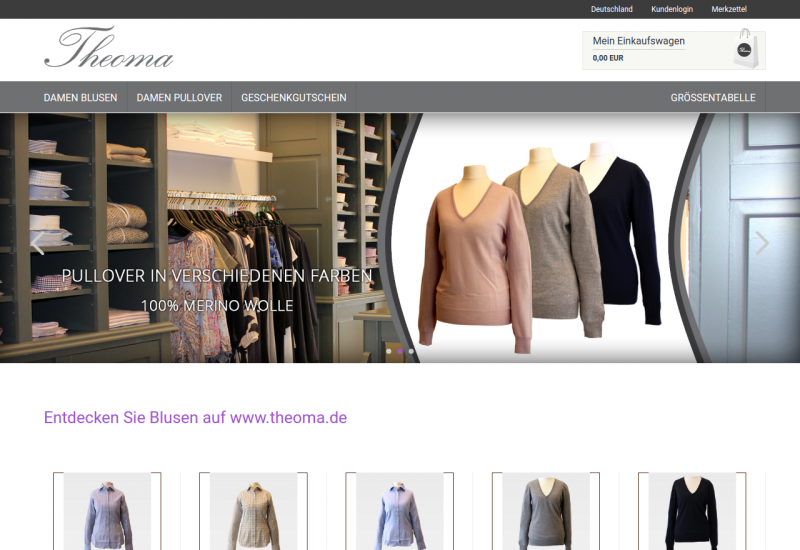The width and height of the screenshot is (800, 550).
Task: View the beige checkered blouse product
Action: coord(253,510)
